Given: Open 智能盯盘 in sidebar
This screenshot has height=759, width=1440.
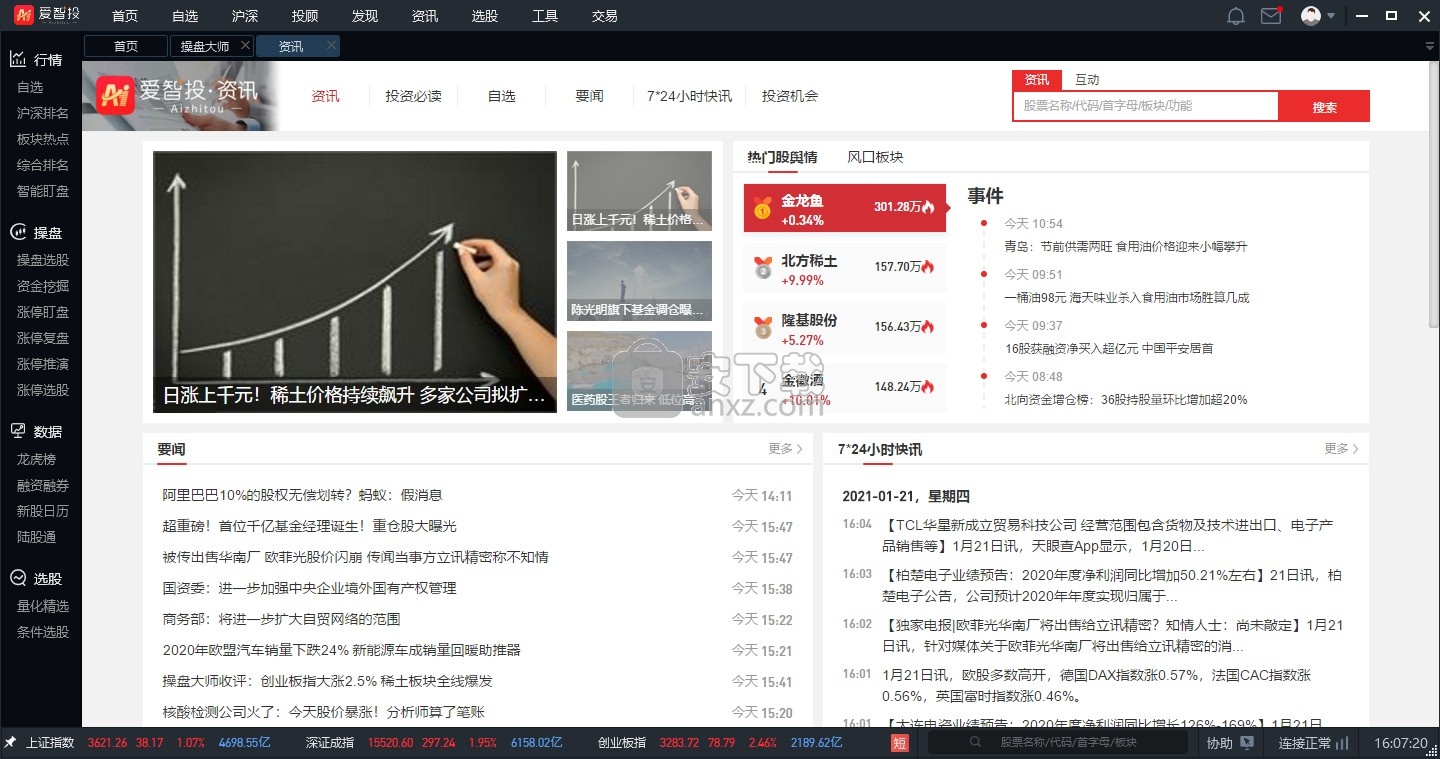Looking at the screenshot, I should [x=43, y=191].
